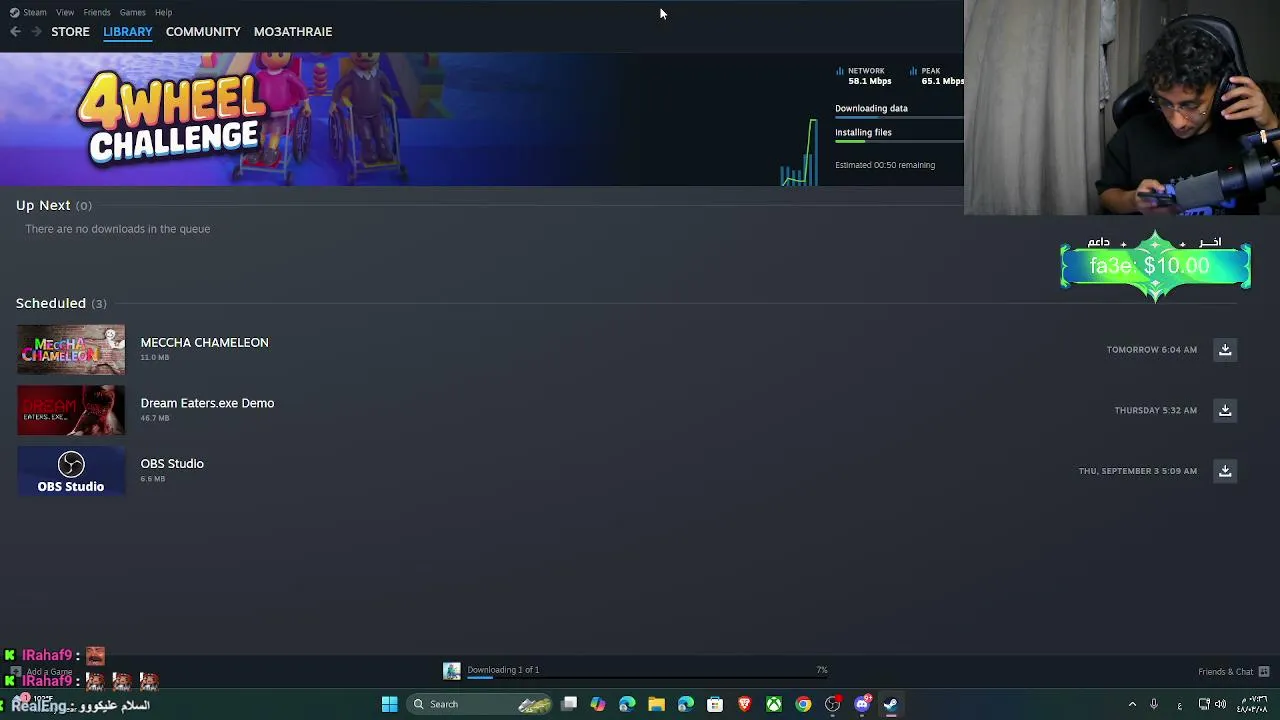Launch Google Chrome from taskbar

click(x=803, y=704)
